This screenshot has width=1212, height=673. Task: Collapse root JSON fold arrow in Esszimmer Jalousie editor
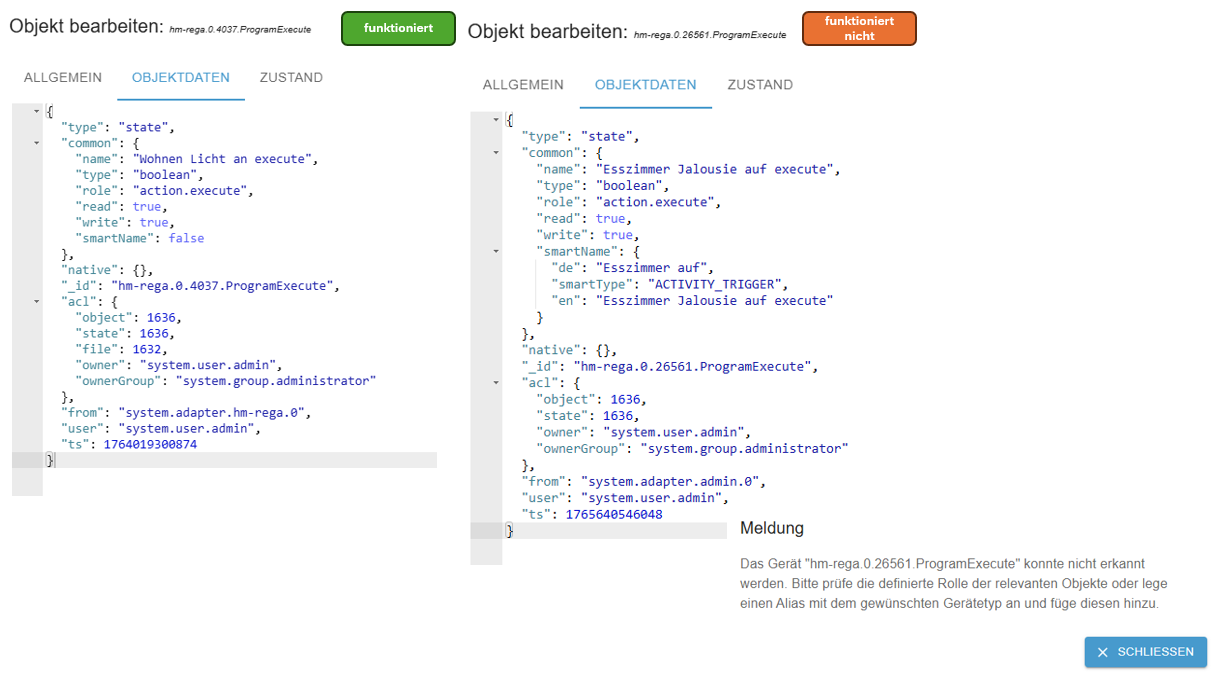[x=496, y=120]
